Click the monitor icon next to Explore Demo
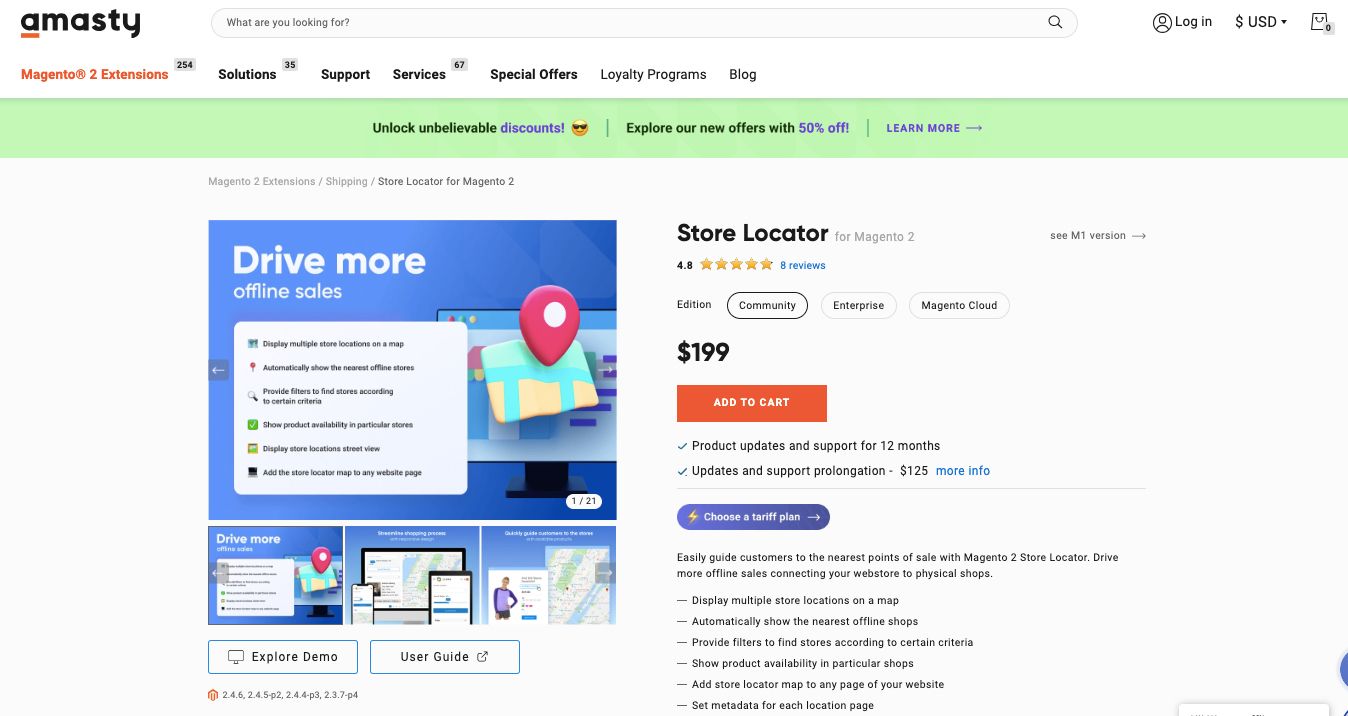 click(x=235, y=656)
